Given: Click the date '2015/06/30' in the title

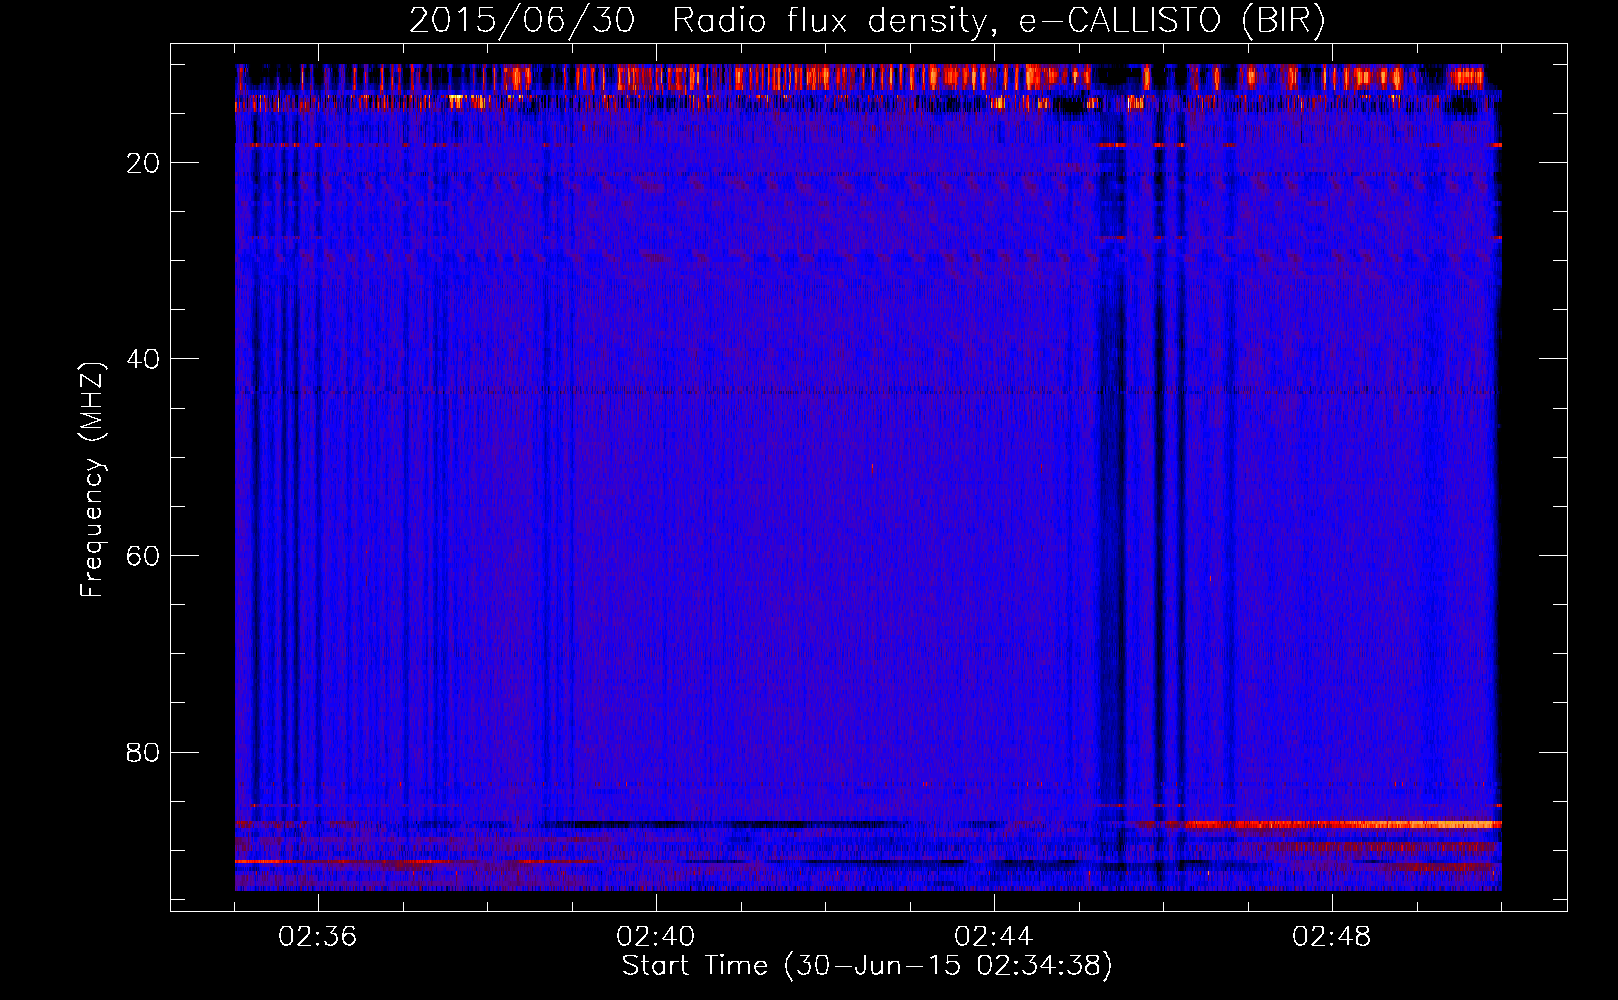Looking at the screenshot, I should pos(522,21).
